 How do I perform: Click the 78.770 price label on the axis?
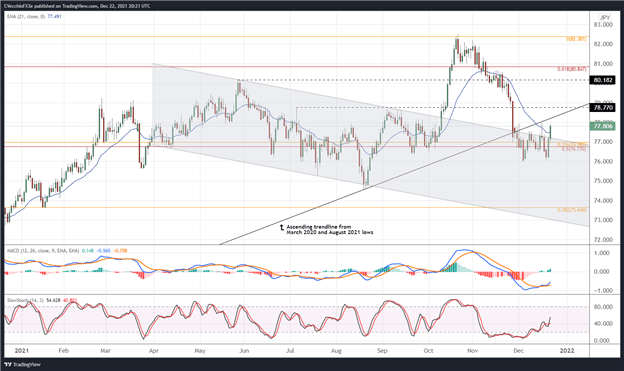(603, 107)
